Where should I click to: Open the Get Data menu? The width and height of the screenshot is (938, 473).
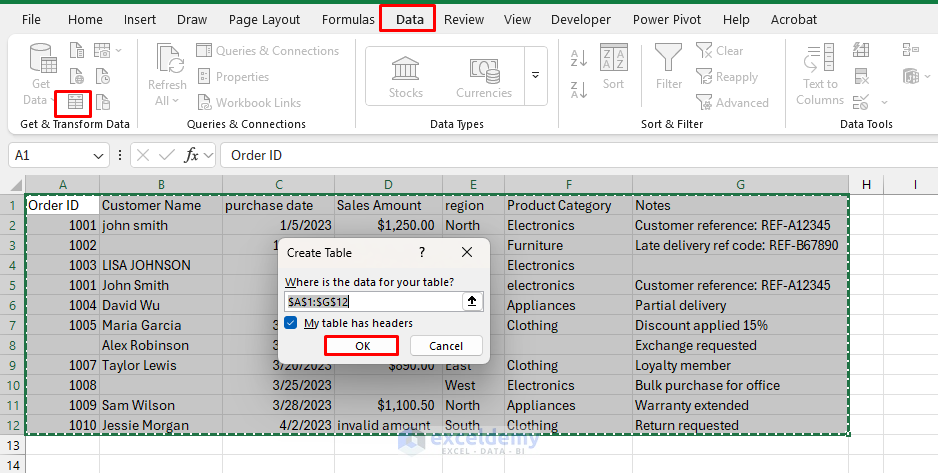click(40, 74)
